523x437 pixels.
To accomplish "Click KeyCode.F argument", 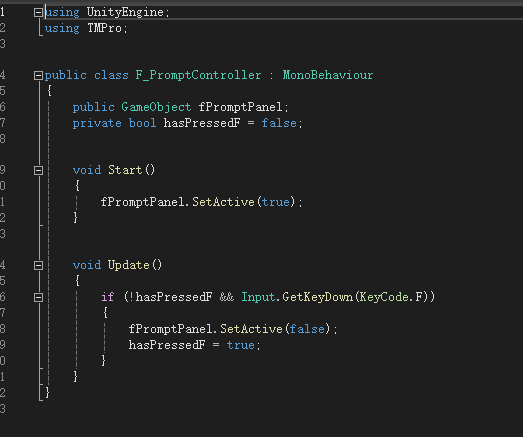I will coord(391,297).
